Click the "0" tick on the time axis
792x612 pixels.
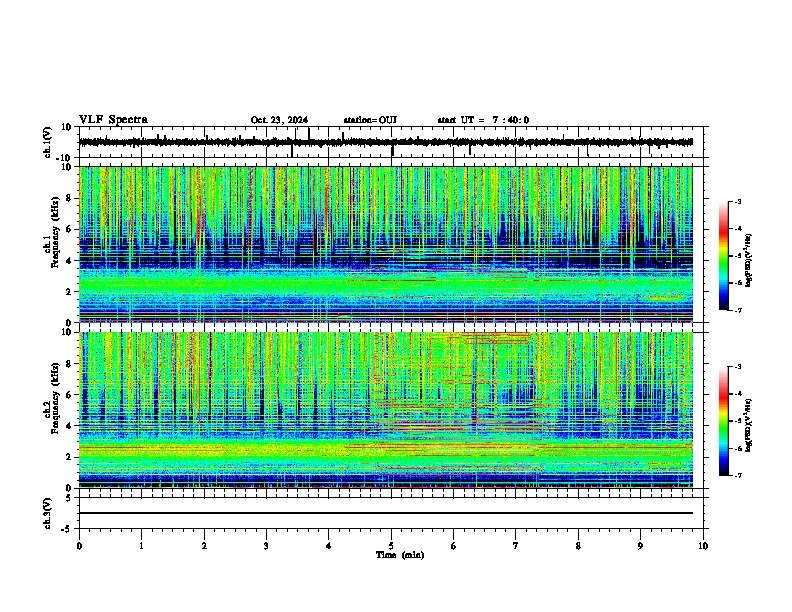pos(79,546)
